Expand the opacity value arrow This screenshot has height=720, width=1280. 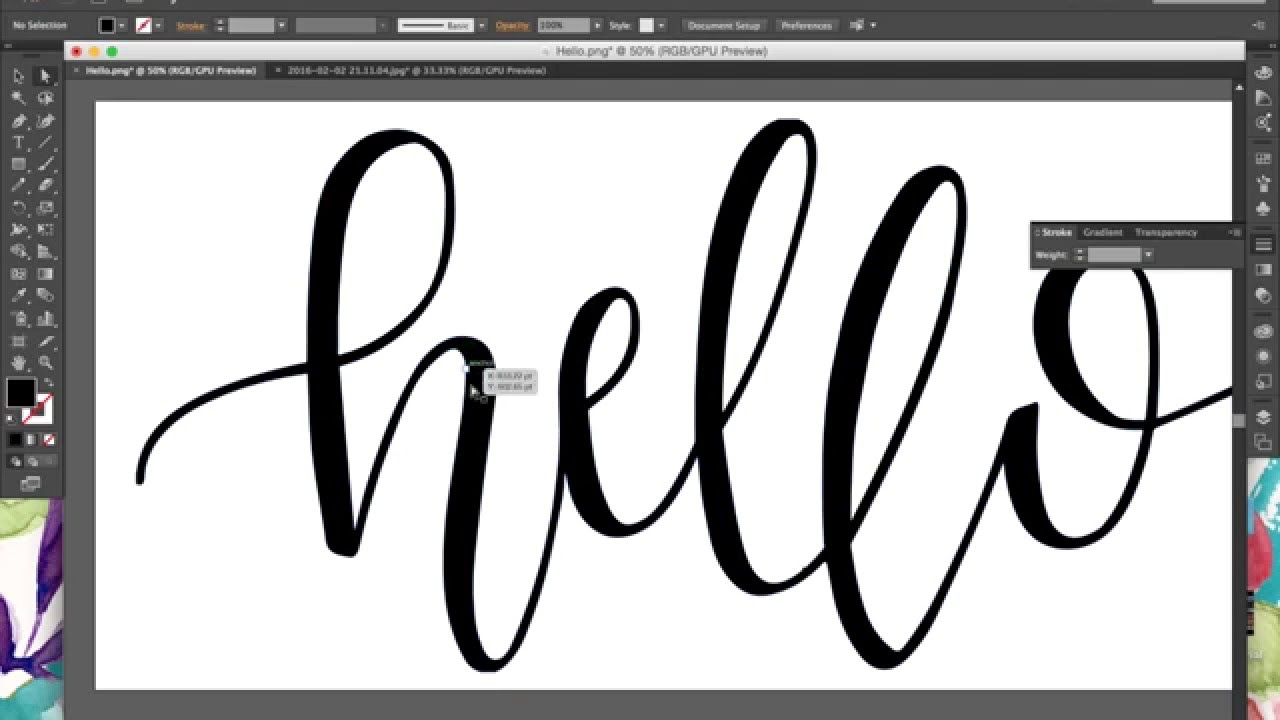(x=598, y=25)
